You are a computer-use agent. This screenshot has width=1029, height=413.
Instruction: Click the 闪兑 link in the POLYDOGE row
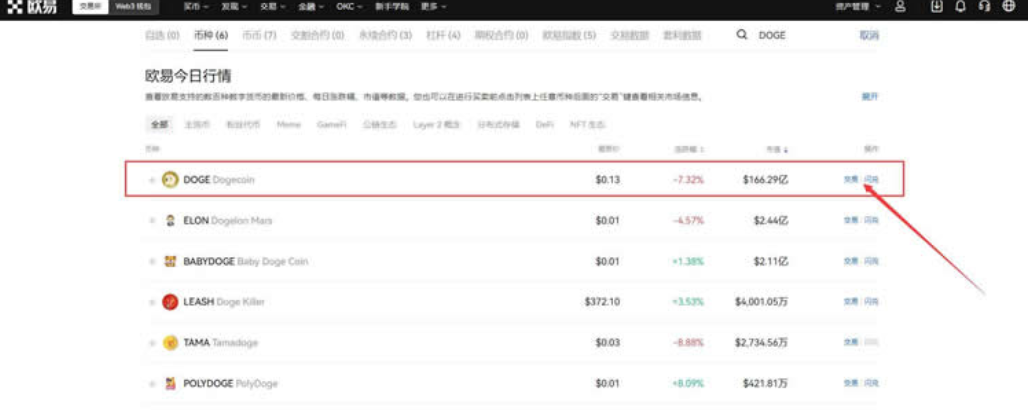(871, 383)
